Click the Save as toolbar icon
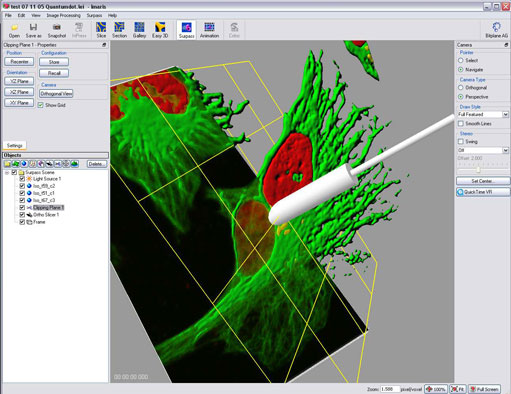This screenshot has height=394, width=511. point(33,30)
